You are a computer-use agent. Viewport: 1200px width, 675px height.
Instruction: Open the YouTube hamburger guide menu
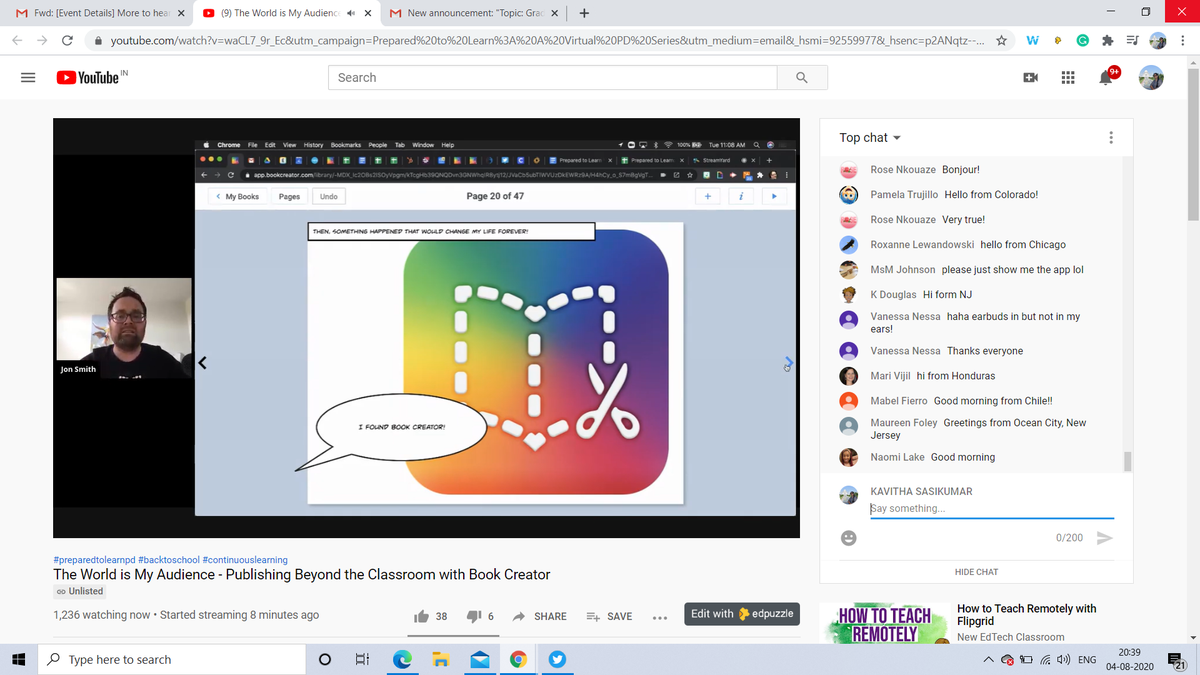pyautogui.click(x=28, y=77)
